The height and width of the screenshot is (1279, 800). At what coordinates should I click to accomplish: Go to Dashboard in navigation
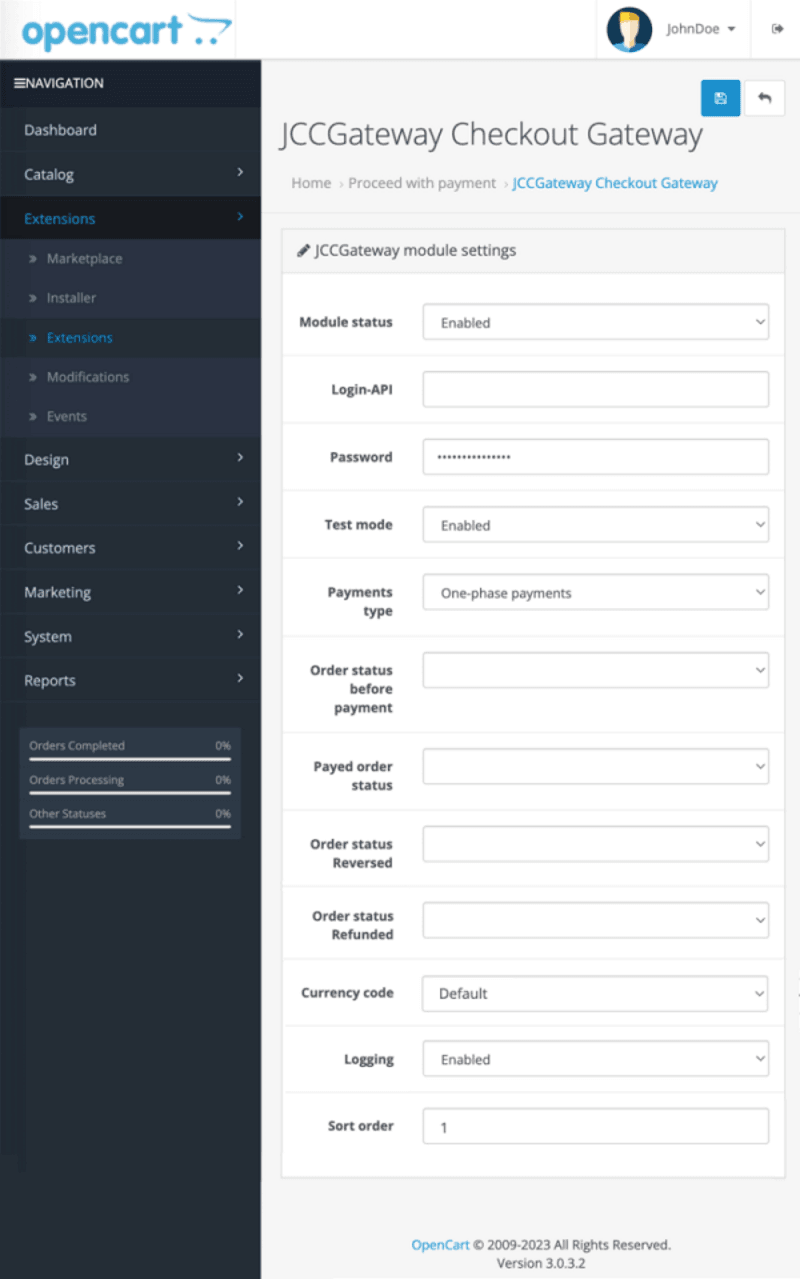pos(60,130)
